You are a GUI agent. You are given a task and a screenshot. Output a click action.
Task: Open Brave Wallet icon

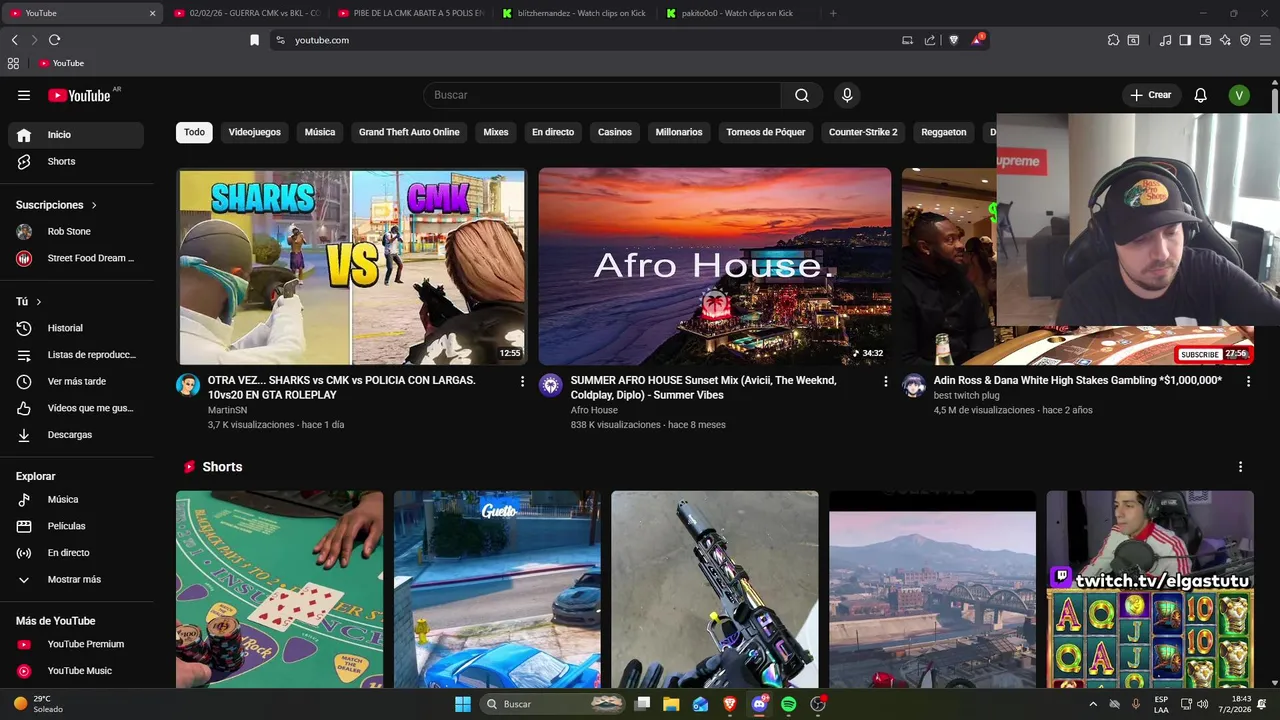point(1205,40)
